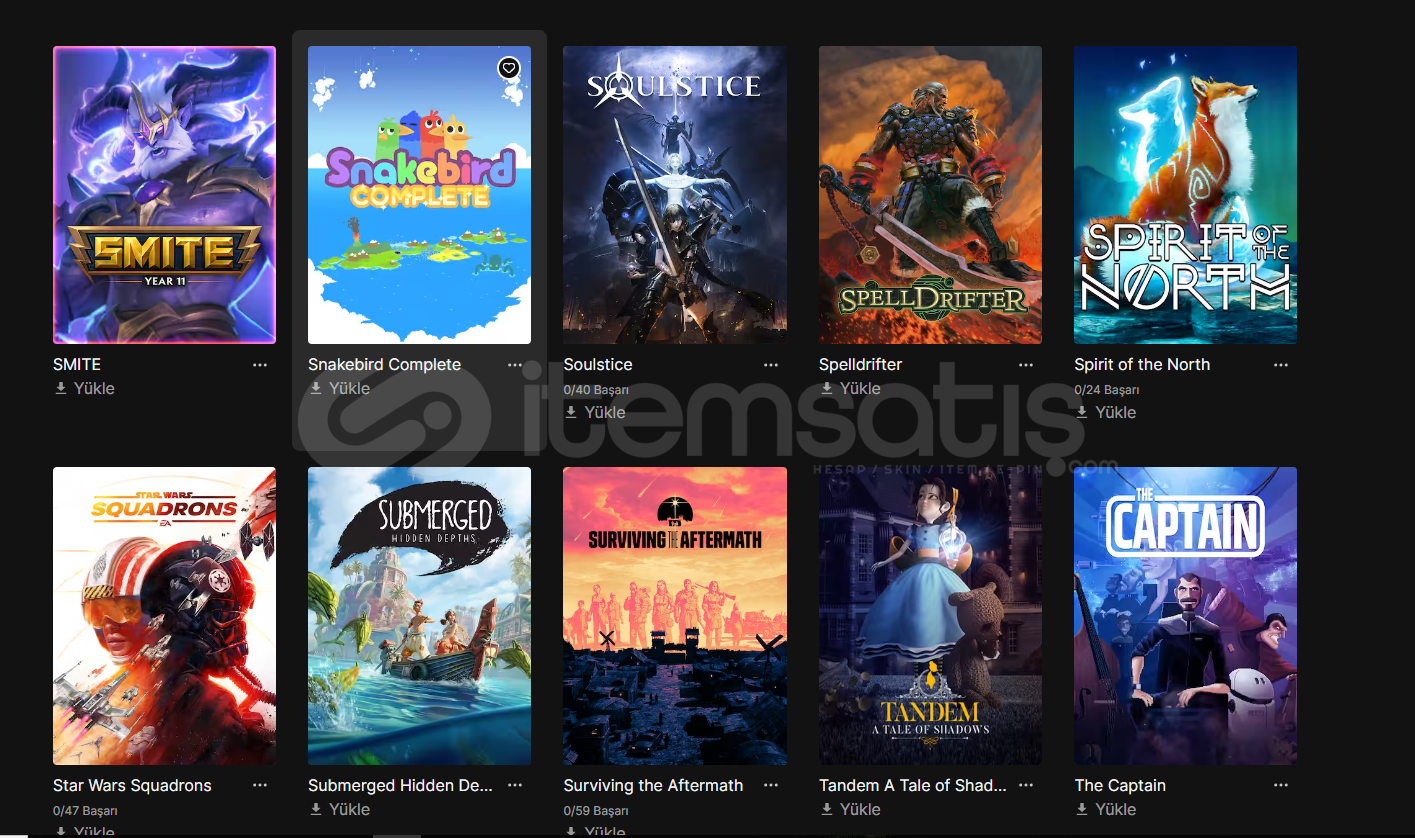Click Yükle under Submerged Hidden Depths
Screen dimensions: 1415x838
(350, 809)
